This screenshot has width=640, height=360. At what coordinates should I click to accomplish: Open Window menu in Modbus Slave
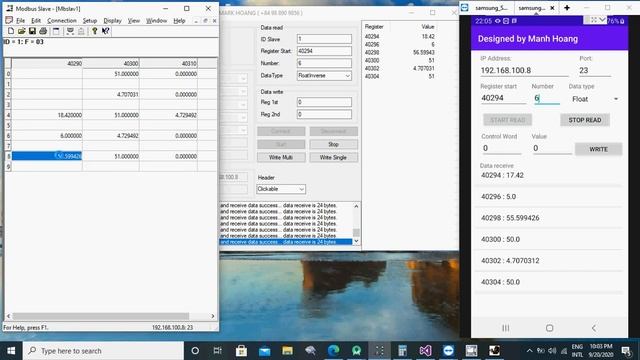[156, 20]
